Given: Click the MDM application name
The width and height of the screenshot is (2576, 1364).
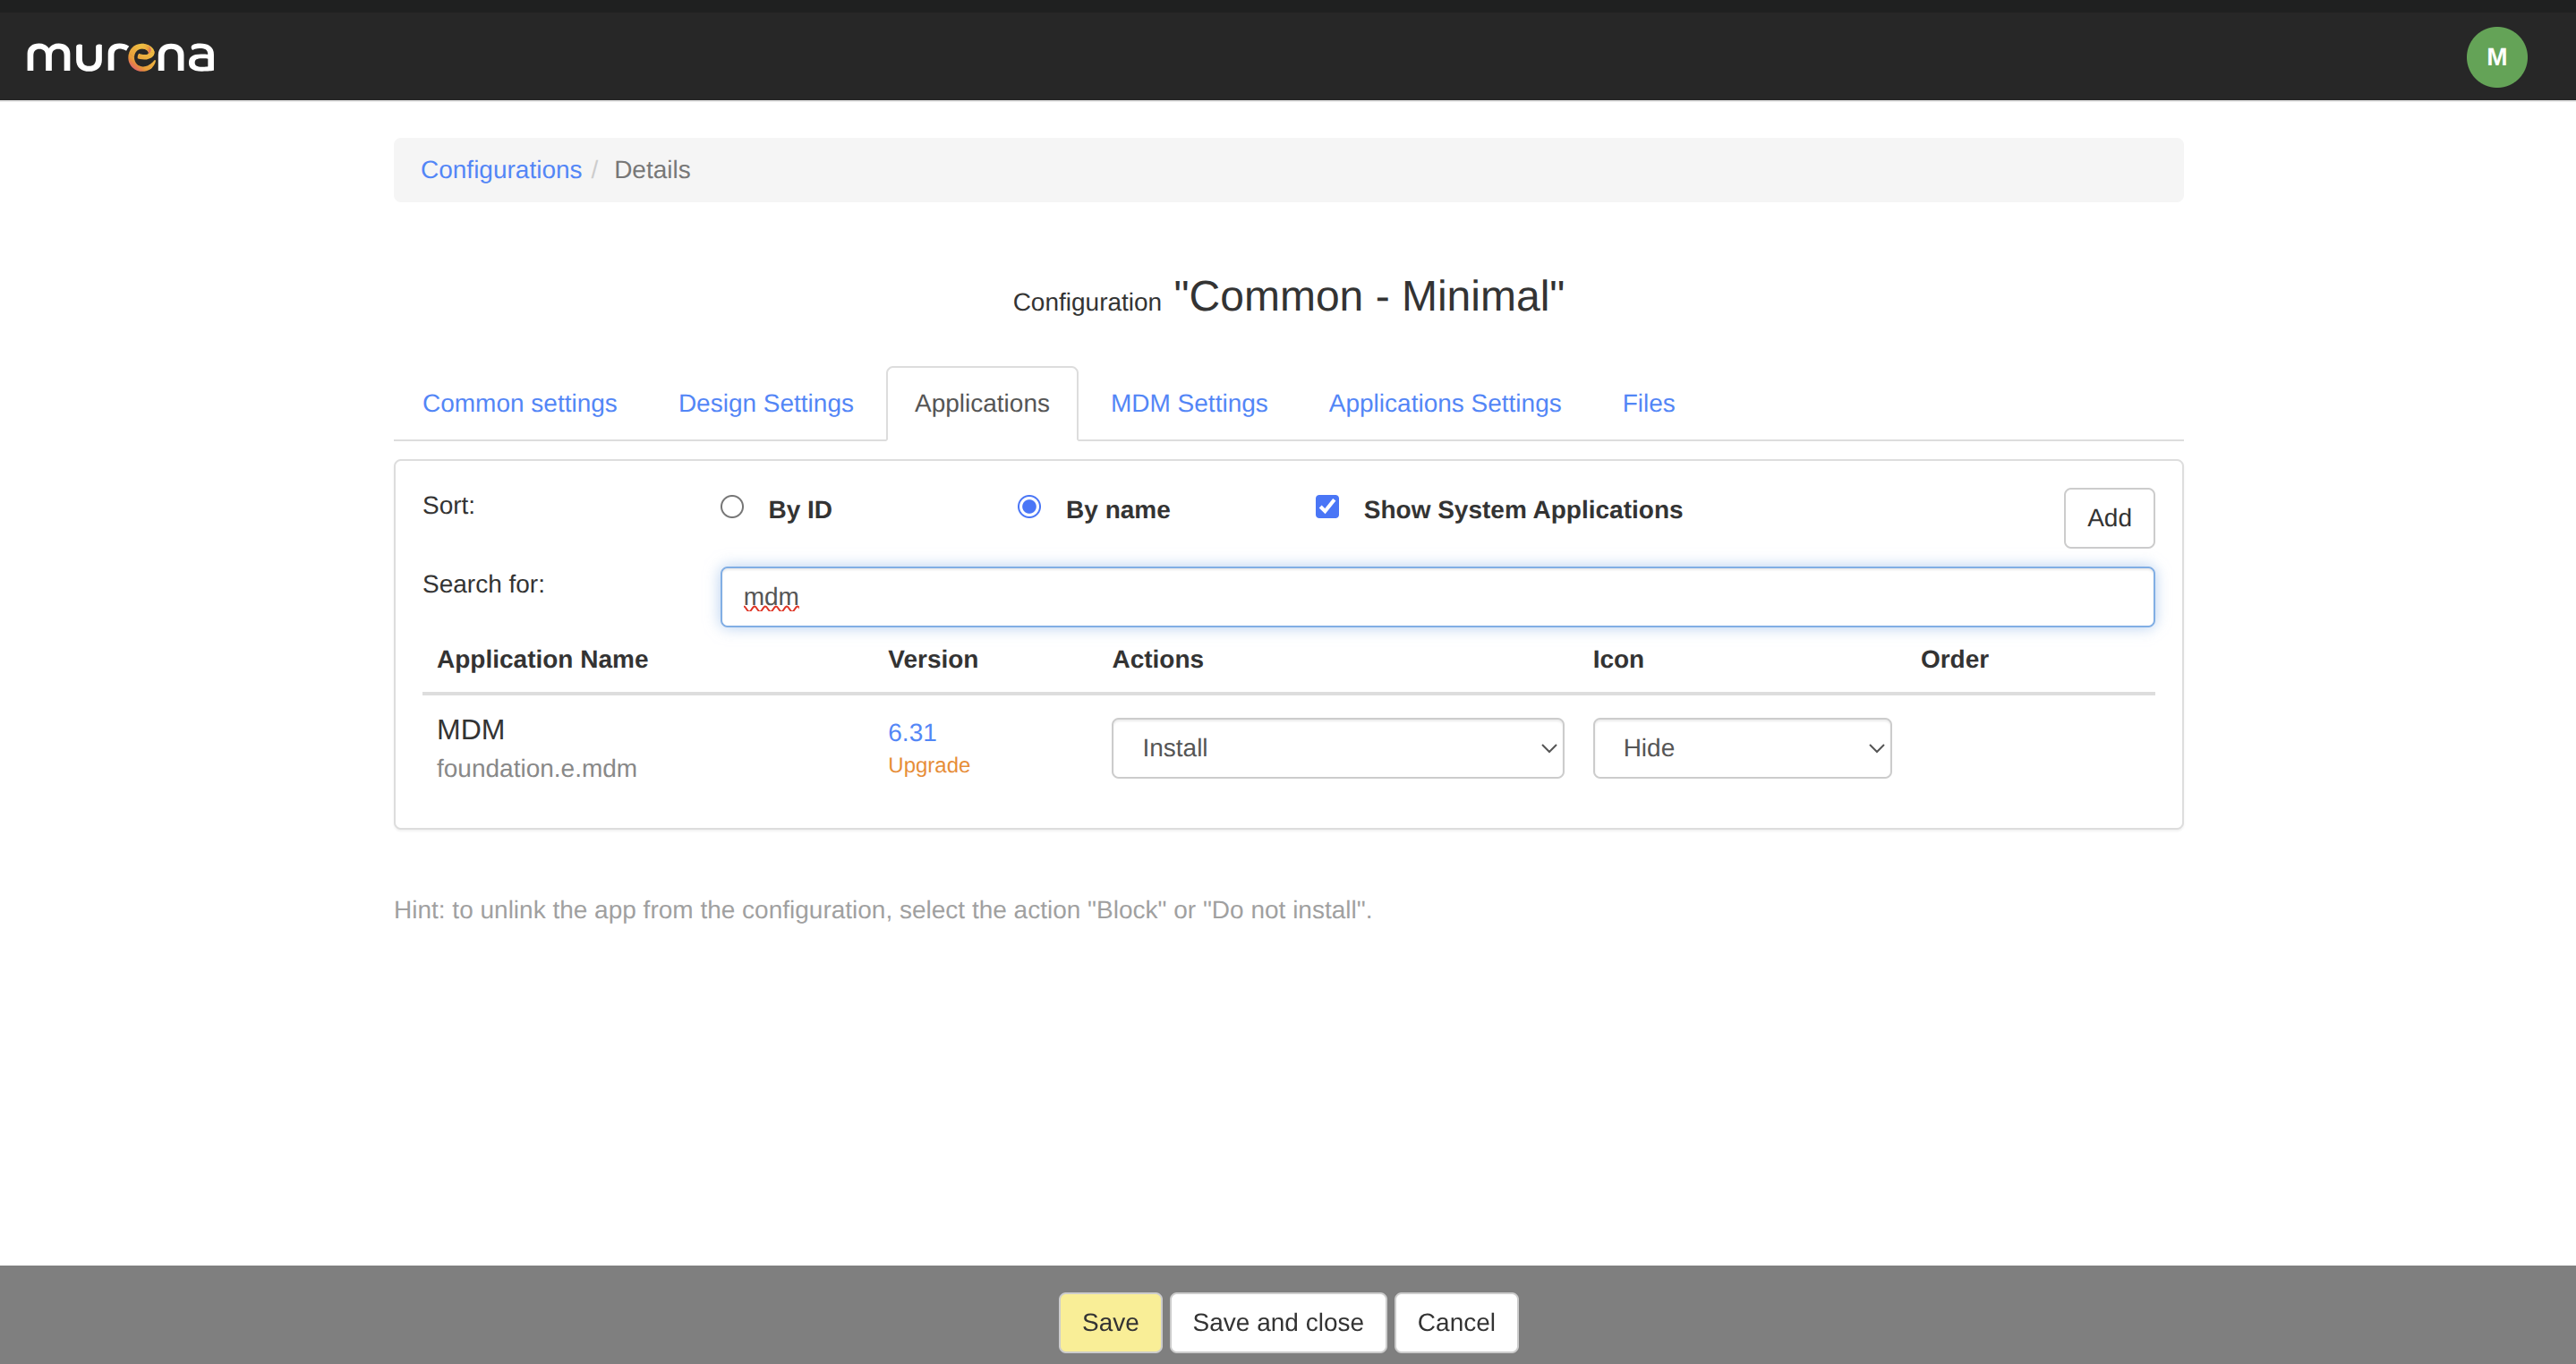Looking at the screenshot, I should point(471,730).
